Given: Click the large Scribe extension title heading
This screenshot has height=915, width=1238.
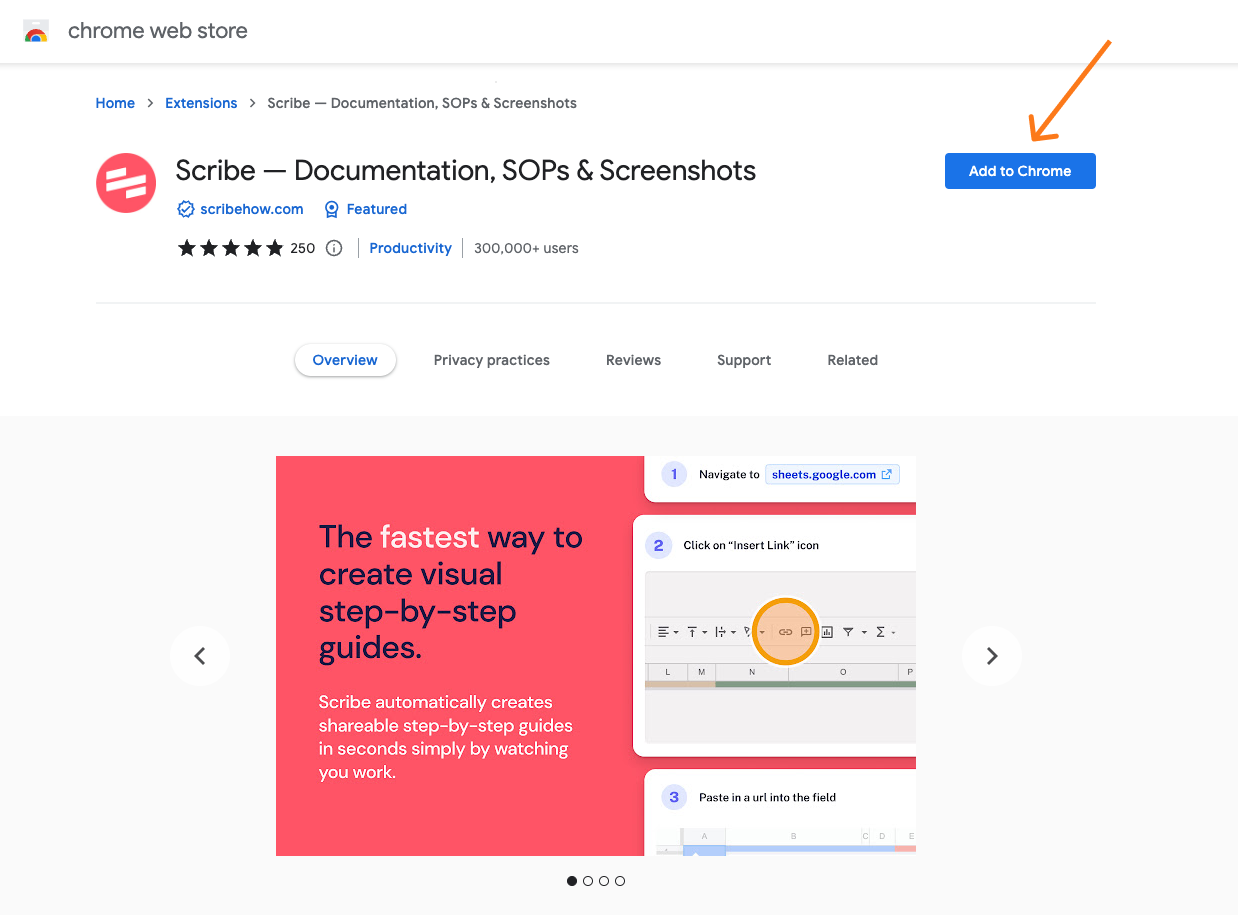Looking at the screenshot, I should [x=465, y=171].
